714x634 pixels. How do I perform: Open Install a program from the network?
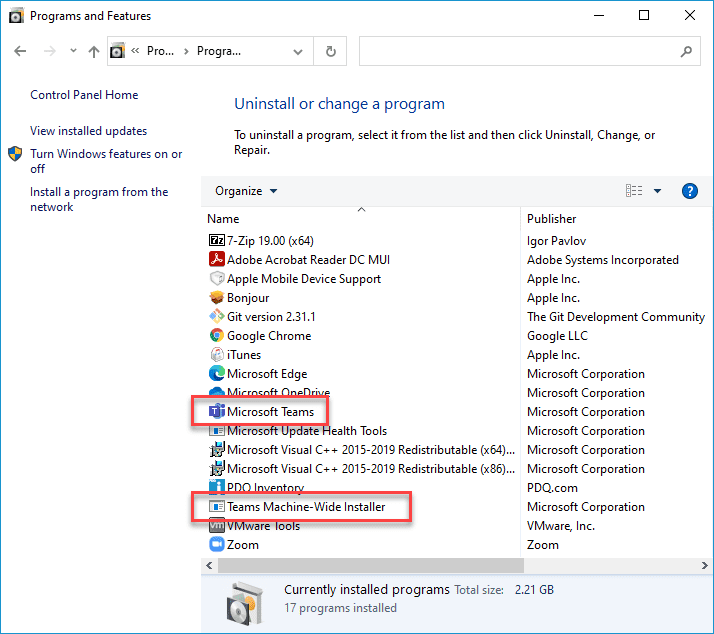[99, 199]
